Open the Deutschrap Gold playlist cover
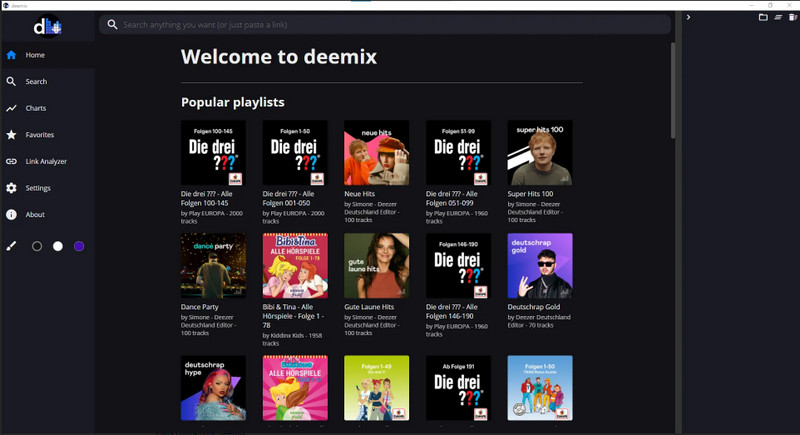The width and height of the screenshot is (800, 435). 540,266
